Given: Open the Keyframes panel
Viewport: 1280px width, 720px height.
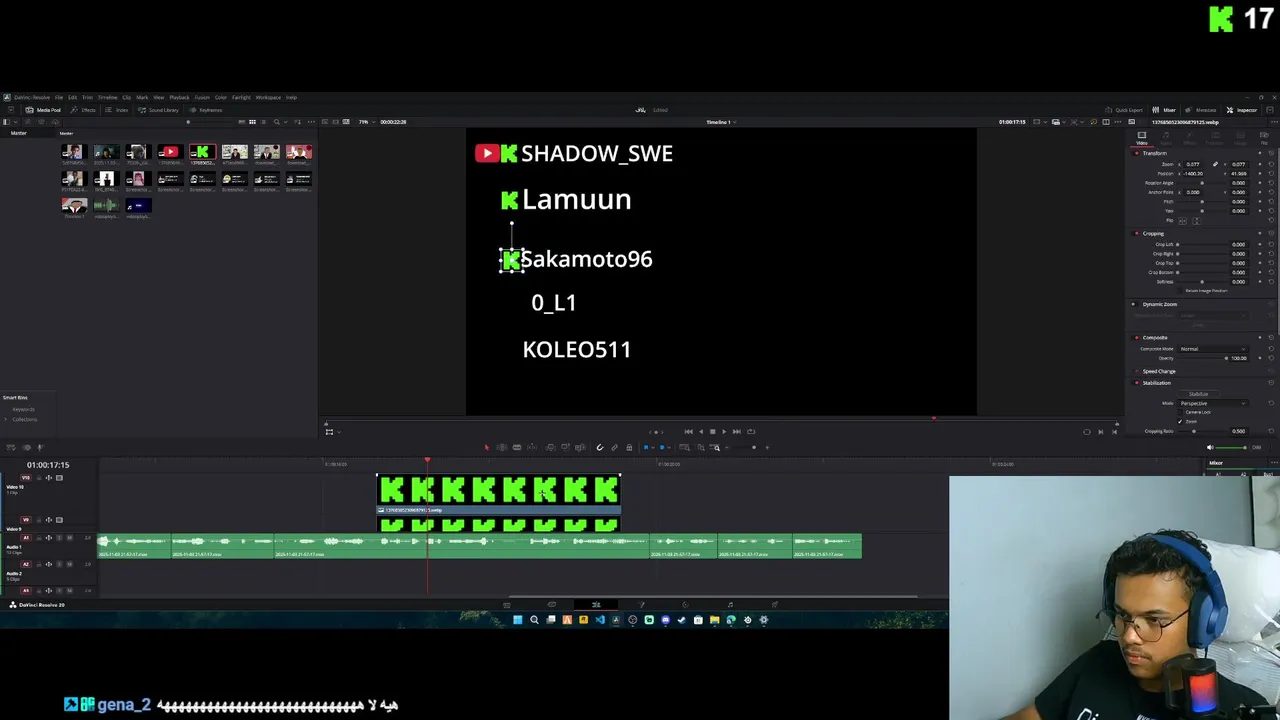Looking at the screenshot, I should coord(205,110).
